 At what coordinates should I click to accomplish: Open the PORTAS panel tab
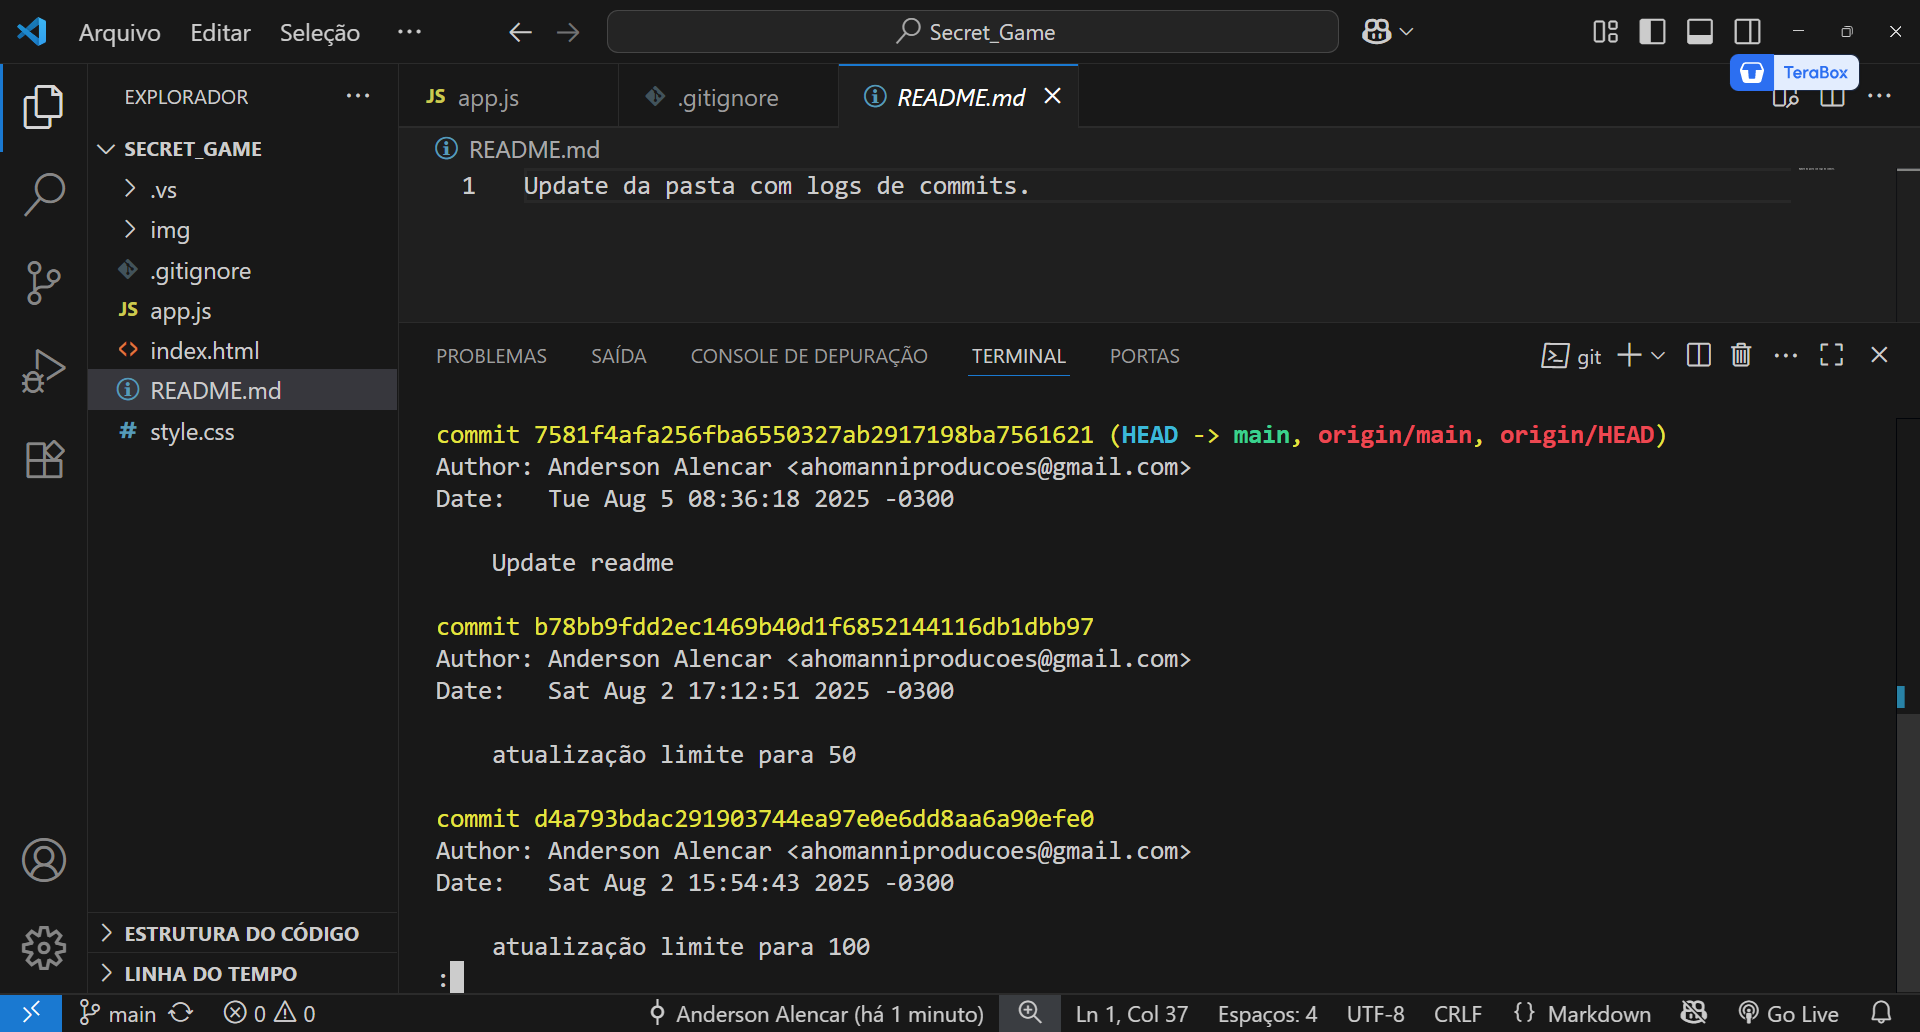(1144, 356)
